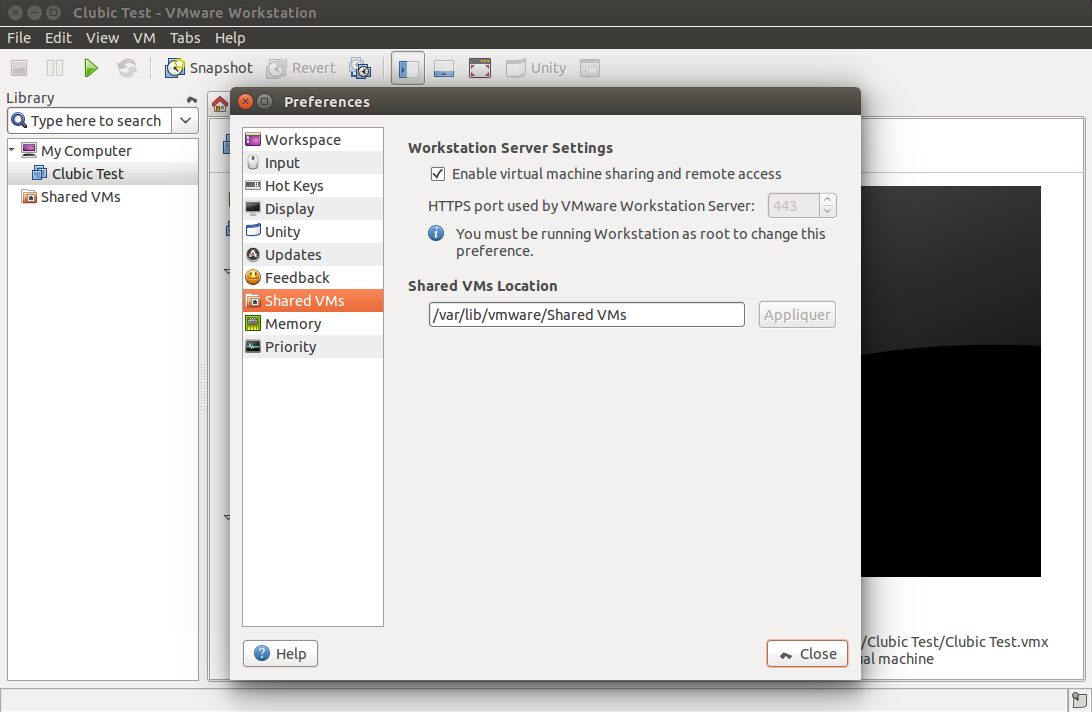Switch to the Workspace preferences section
1092x712 pixels.
300,139
